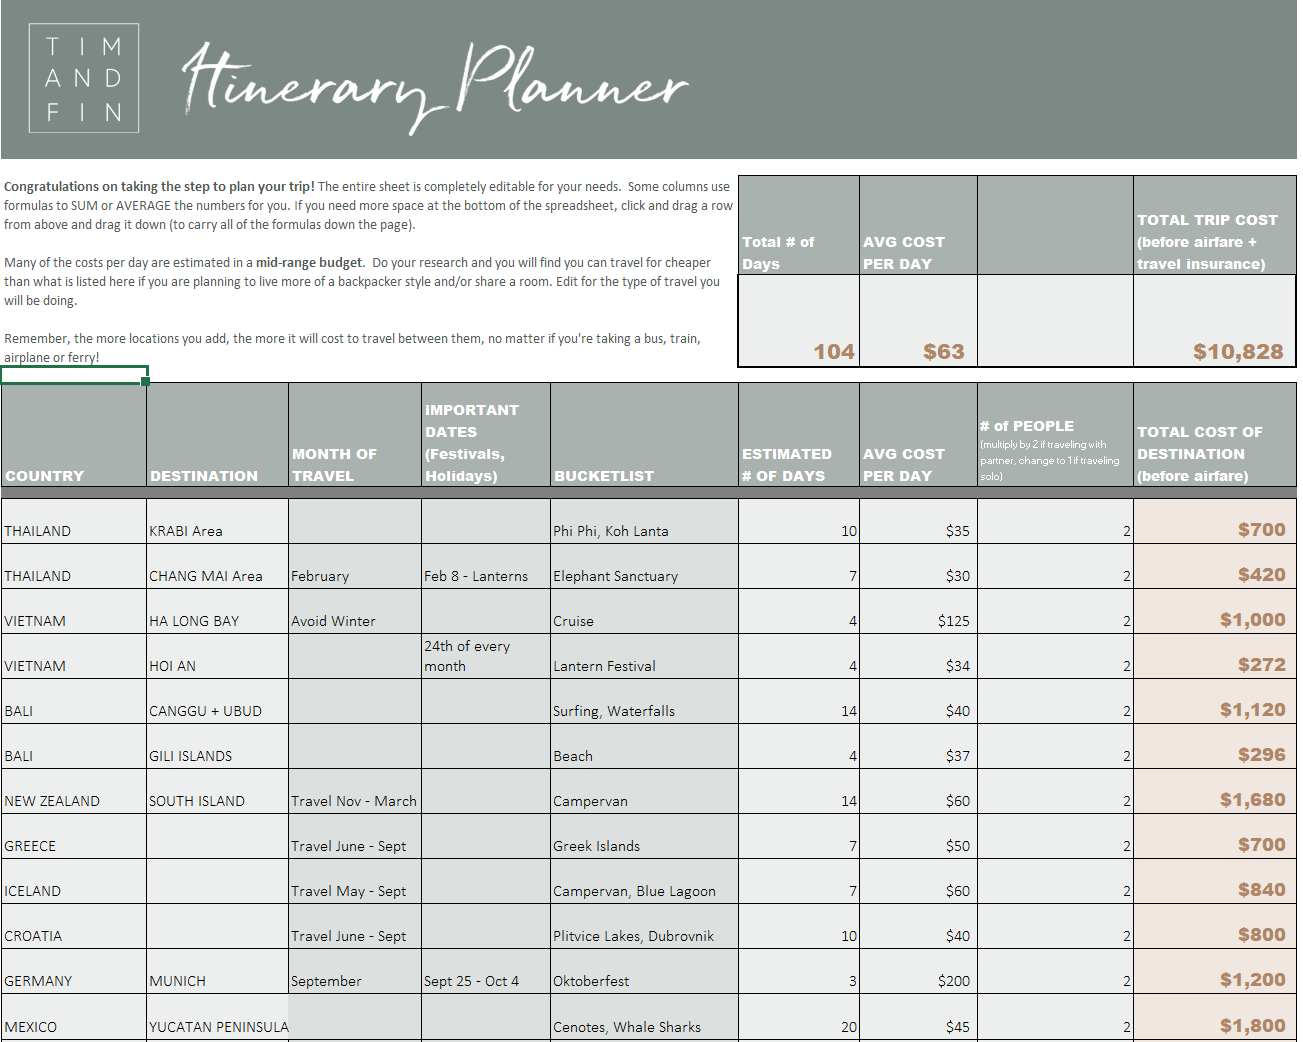Select the CROATIA country cell
This screenshot has width=1303, height=1042.
pyautogui.click(x=74, y=926)
